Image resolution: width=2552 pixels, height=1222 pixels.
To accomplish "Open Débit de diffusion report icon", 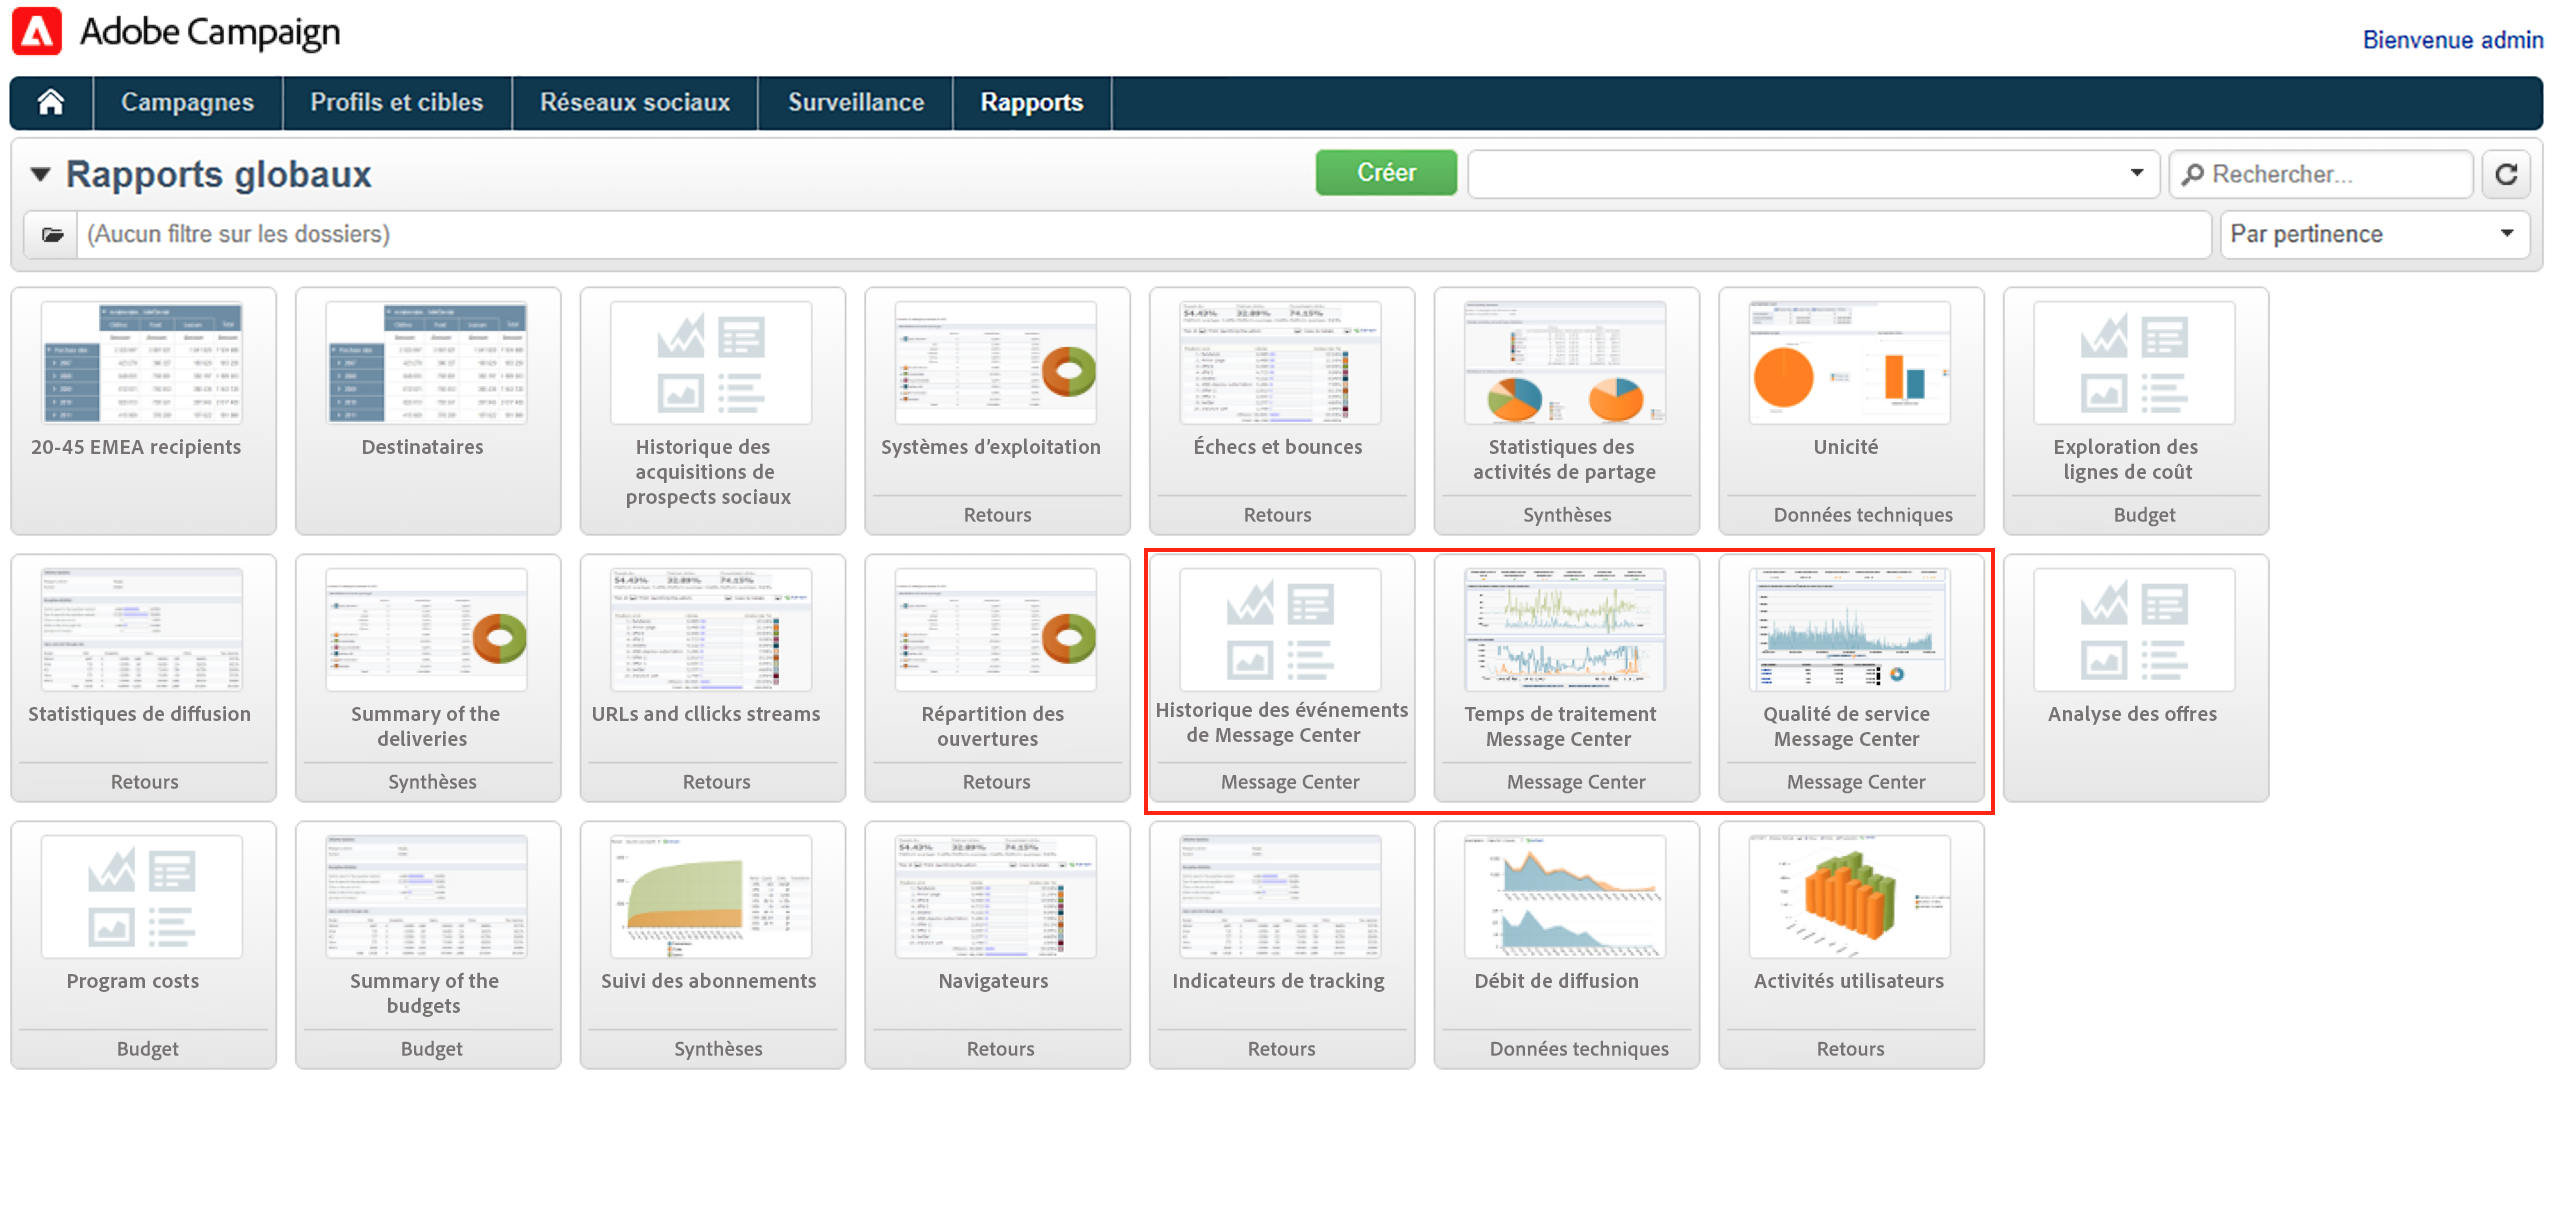I will pos(1564,897).
